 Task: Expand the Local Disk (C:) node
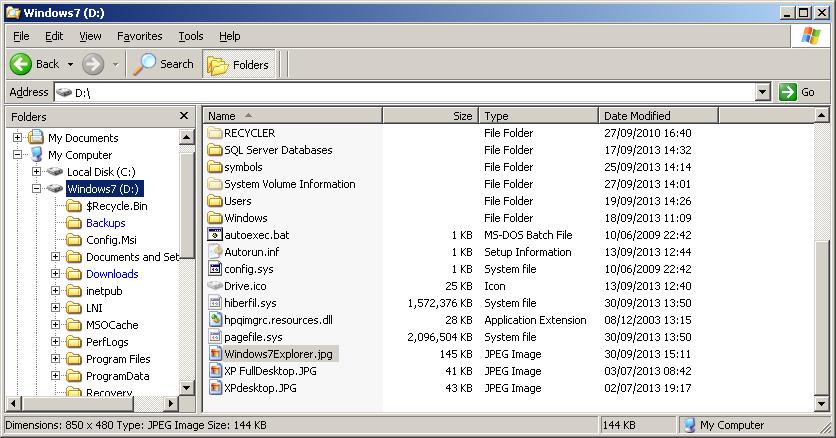(36, 172)
